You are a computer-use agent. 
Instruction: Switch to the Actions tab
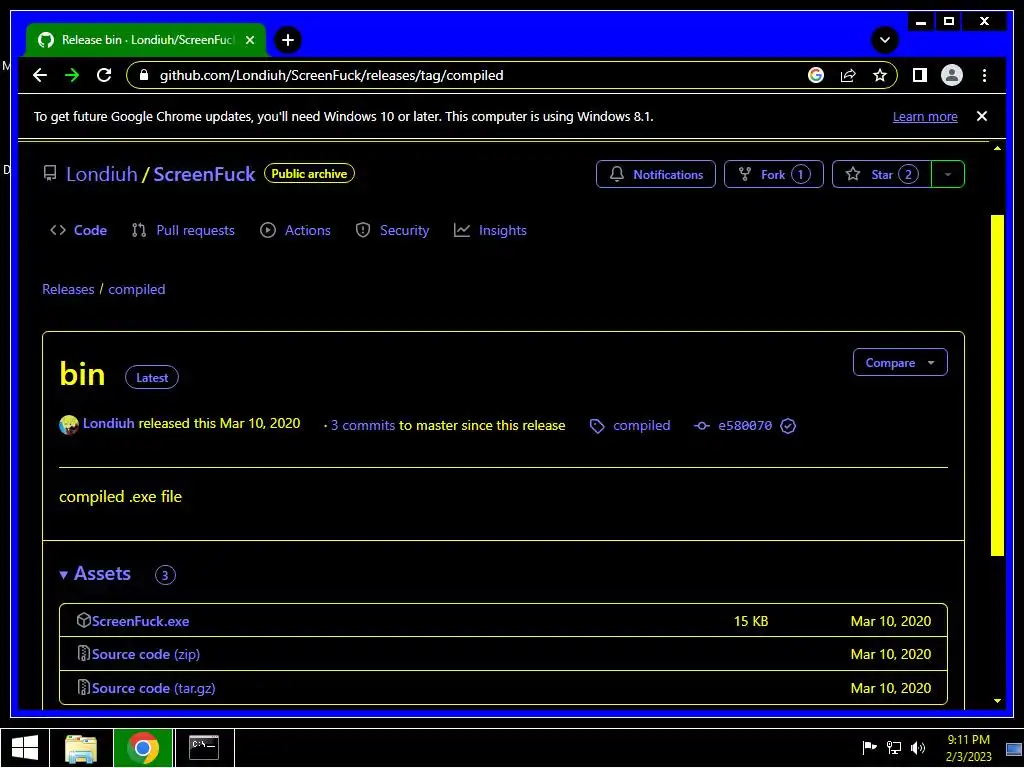pos(295,230)
